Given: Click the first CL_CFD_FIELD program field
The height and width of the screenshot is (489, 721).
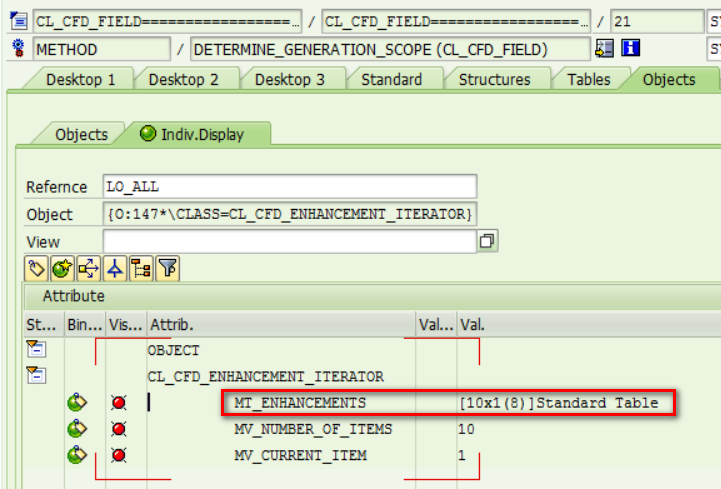Looking at the screenshot, I should click(x=167, y=21).
